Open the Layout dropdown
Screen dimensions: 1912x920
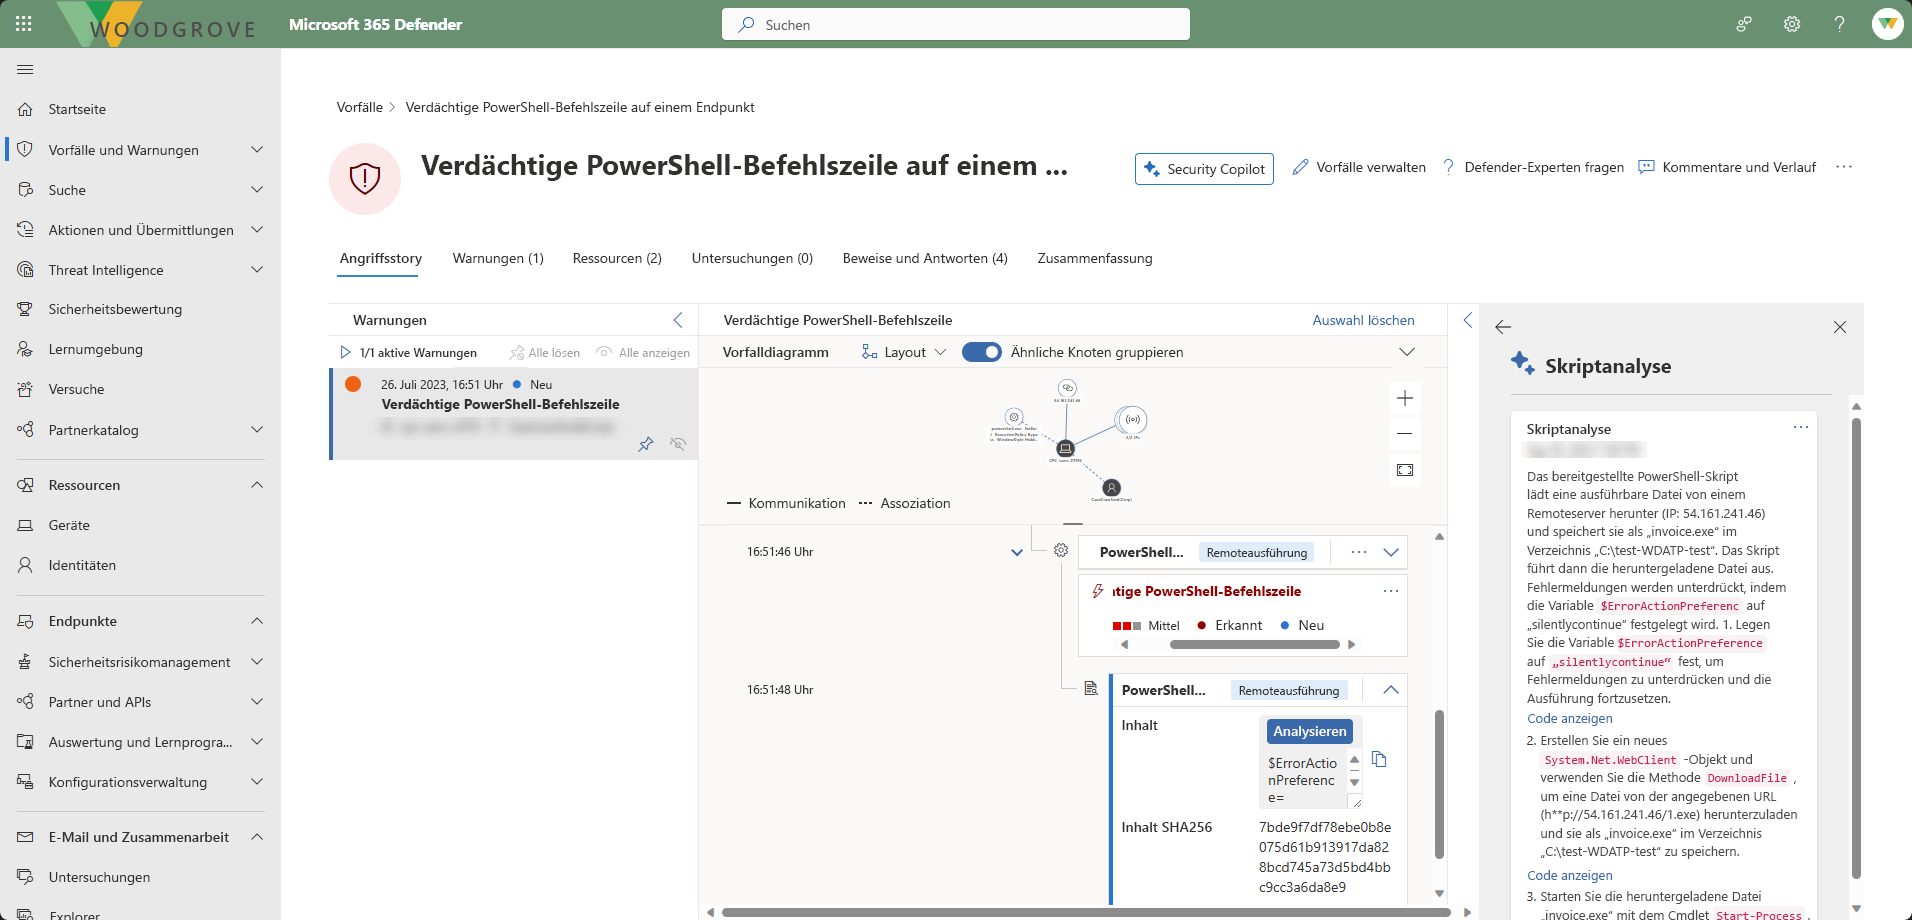tap(904, 352)
